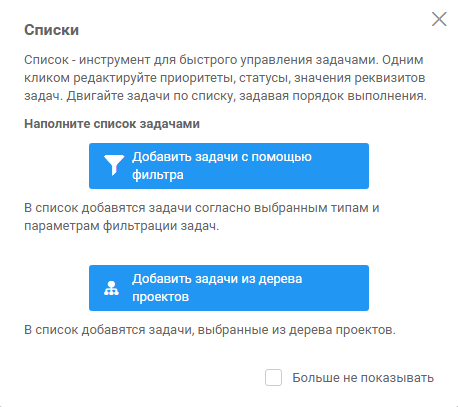Click the Больше не показывать label text
Screen dimensions: 458x407
[x=363, y=378]
